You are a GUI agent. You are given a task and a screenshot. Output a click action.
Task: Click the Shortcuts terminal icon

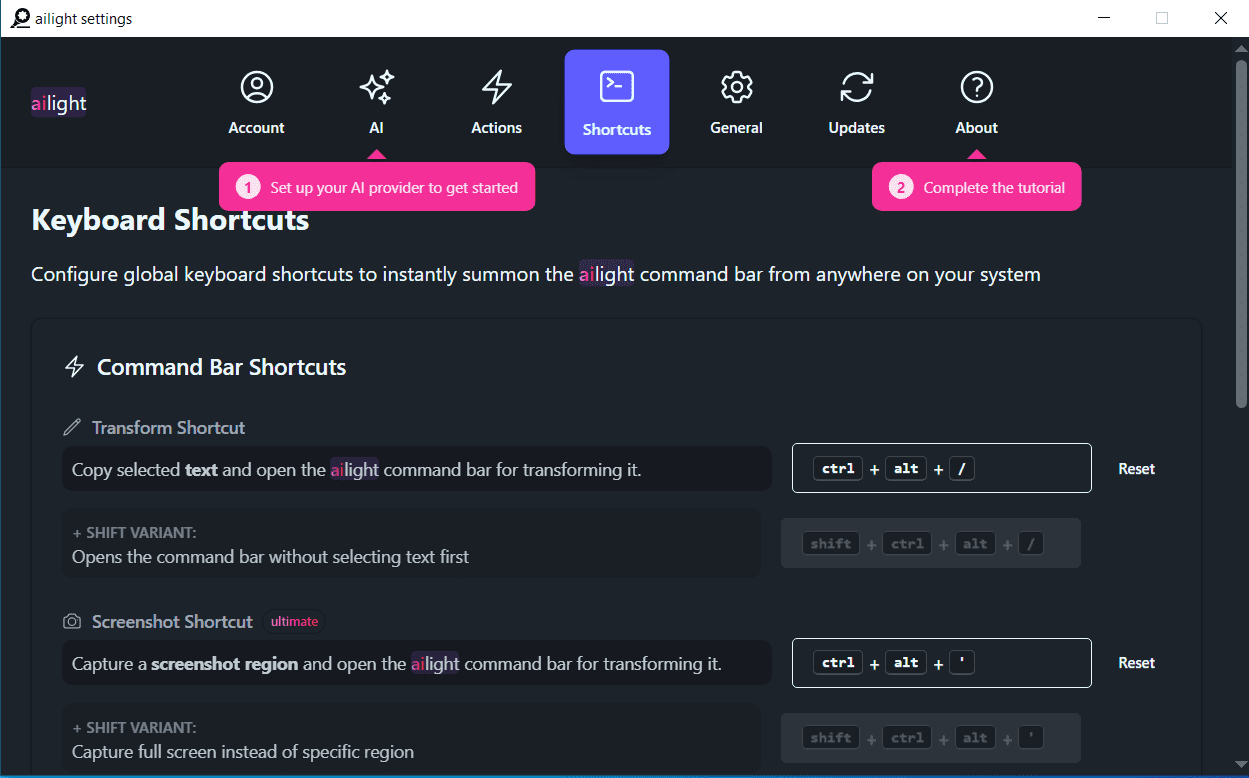pos(617,87)
